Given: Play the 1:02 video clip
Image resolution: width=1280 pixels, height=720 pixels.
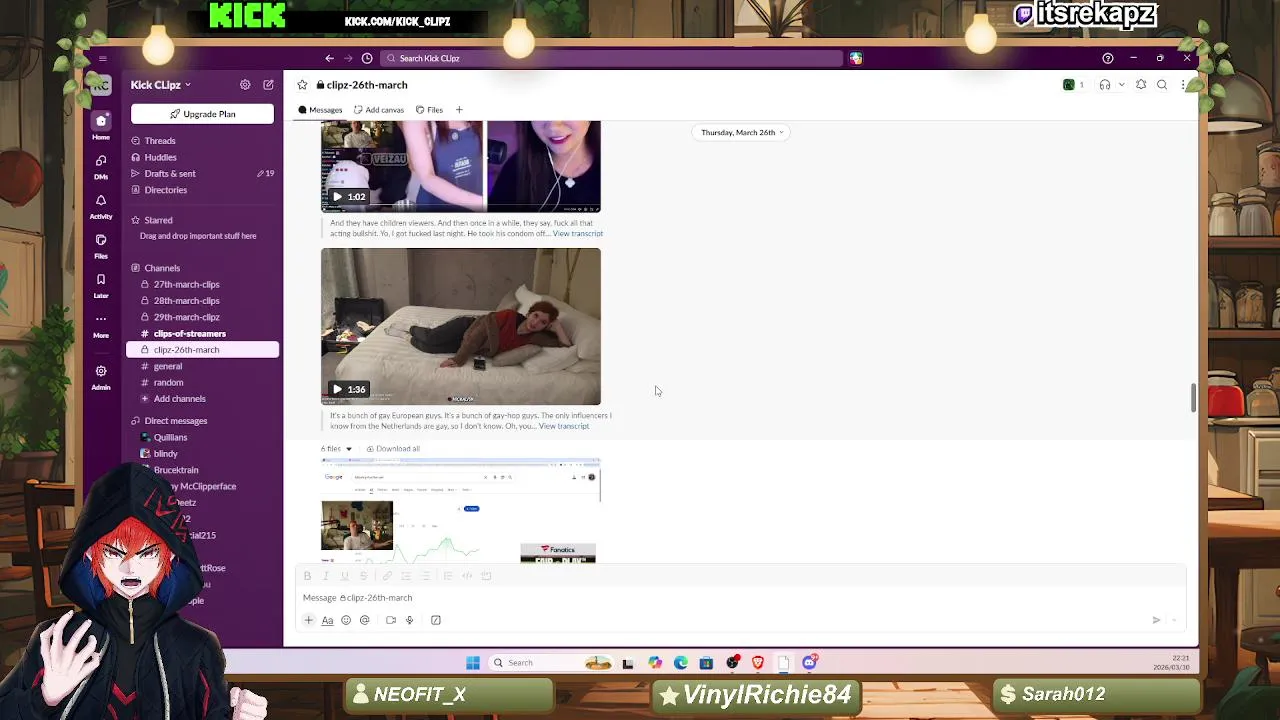Looking at the screenshot, I should coord(337,197).
